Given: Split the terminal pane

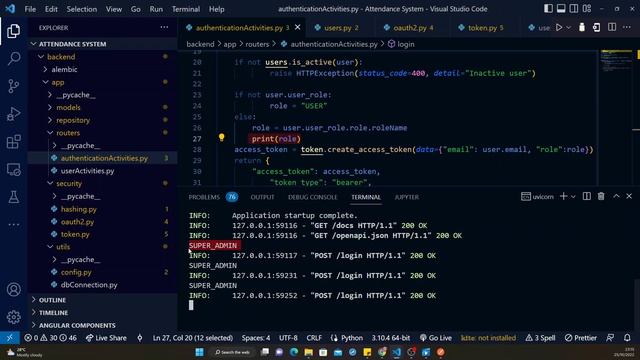Looking at the screenshot, I should click(x=587, y=196).
